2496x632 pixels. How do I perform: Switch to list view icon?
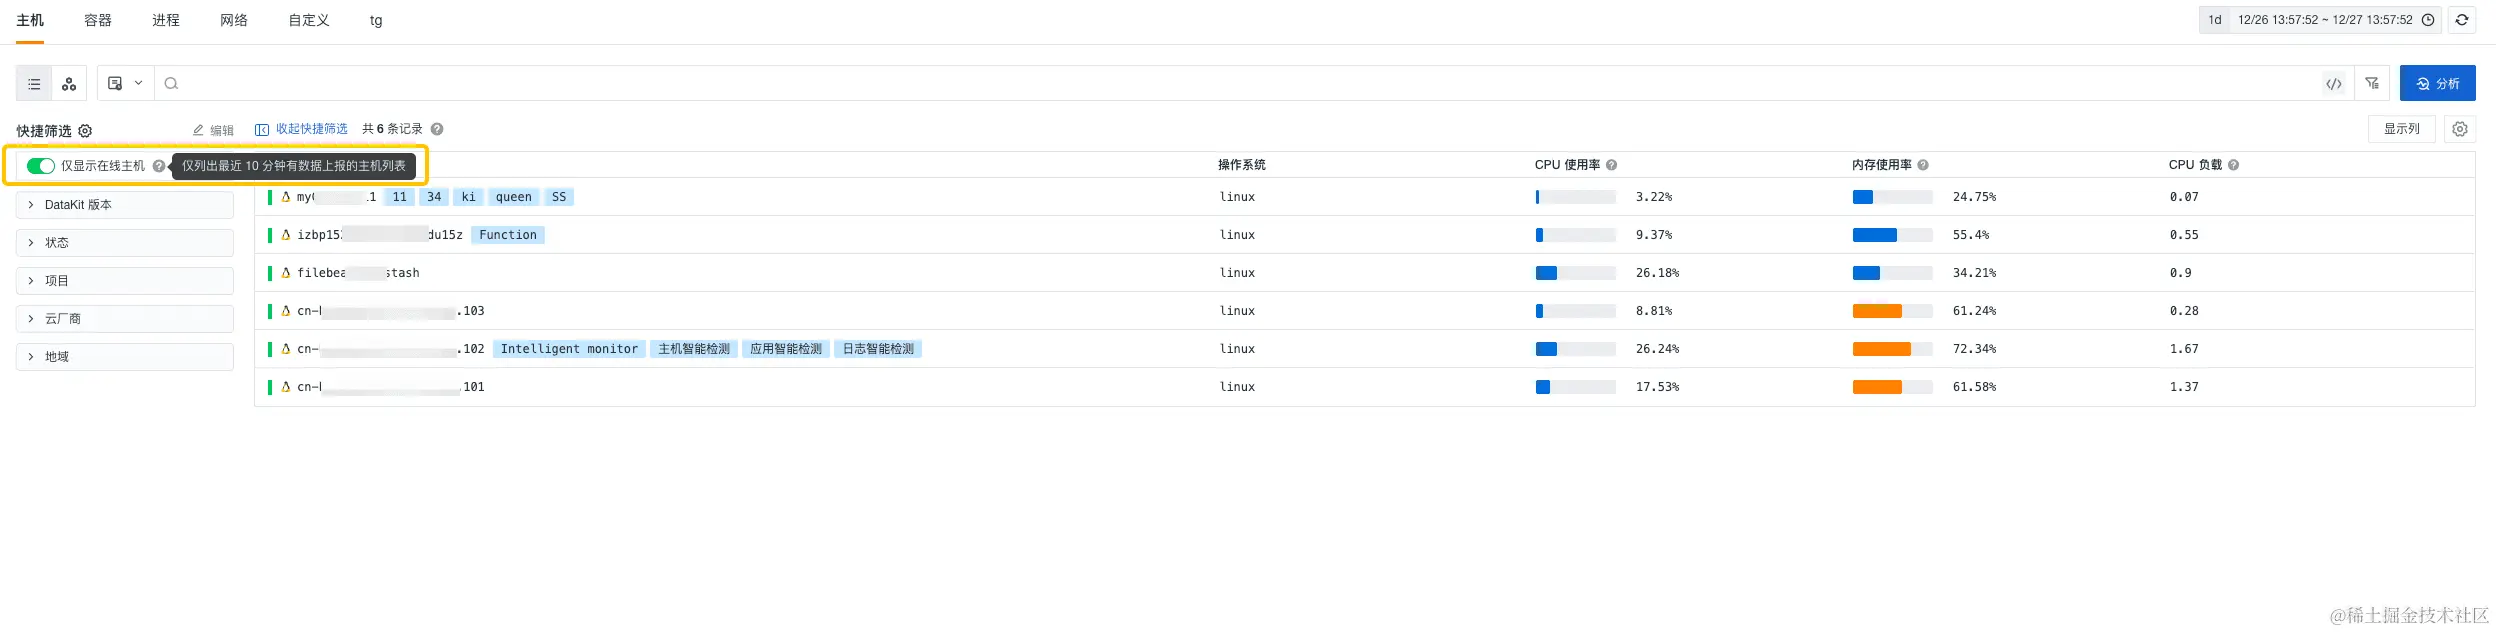point(34,84)
